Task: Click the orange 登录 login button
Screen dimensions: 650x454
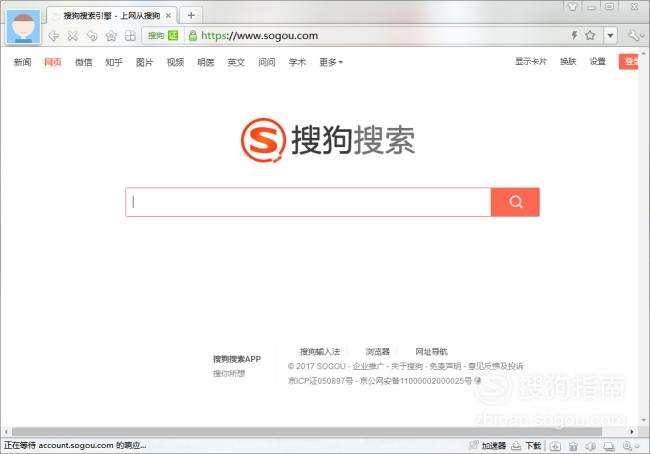Action: (628, 62)
